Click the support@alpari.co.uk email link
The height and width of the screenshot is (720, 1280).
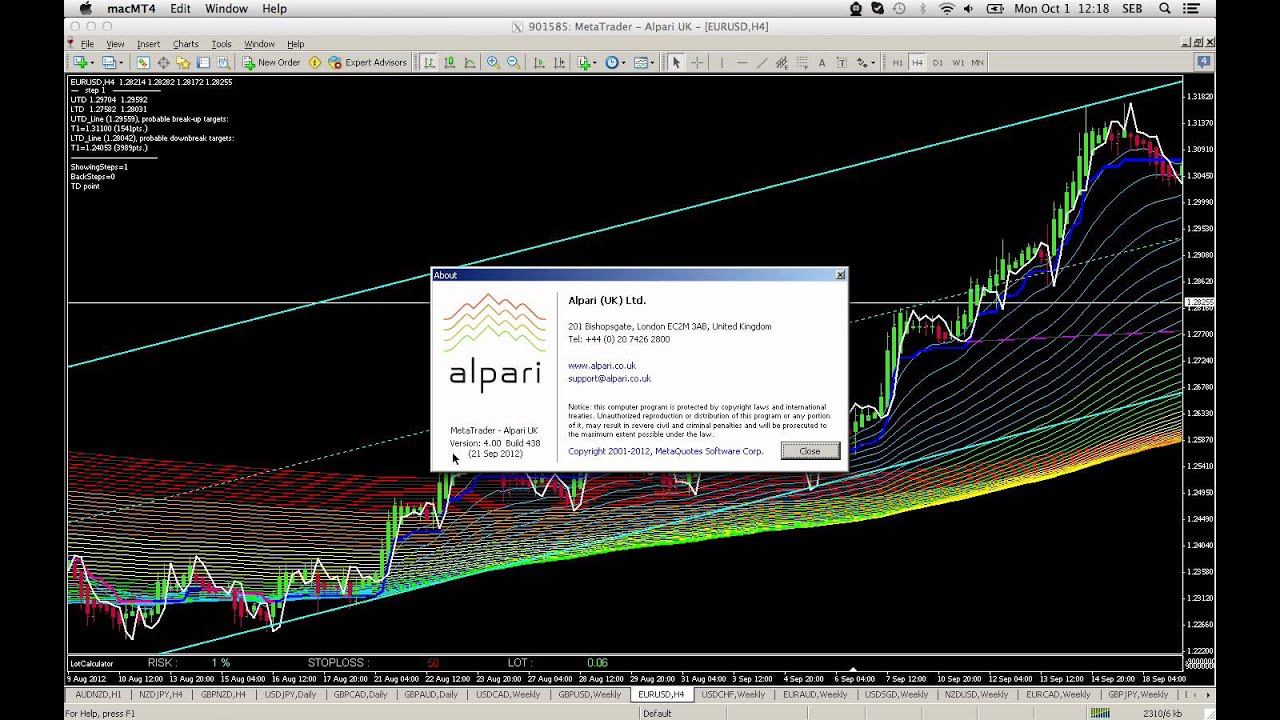click(x=609, y=378)
